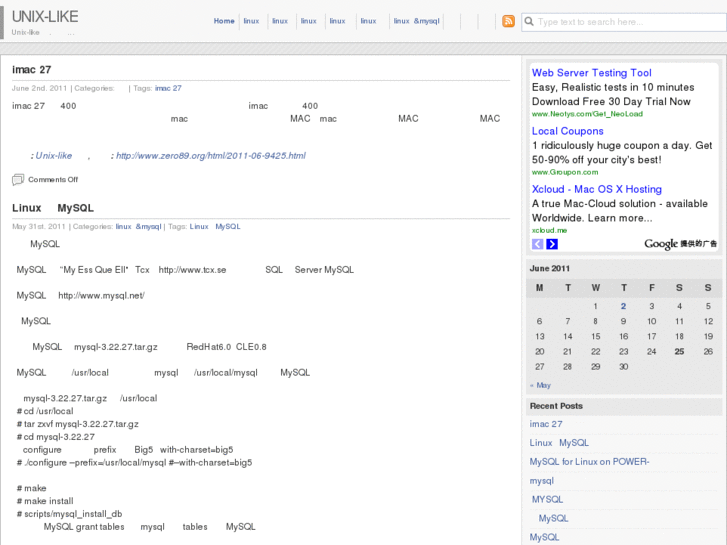Screen dimensions: 727x545
Task: Open the 'imac 27' post title
Action: click(x=31, y=70)
